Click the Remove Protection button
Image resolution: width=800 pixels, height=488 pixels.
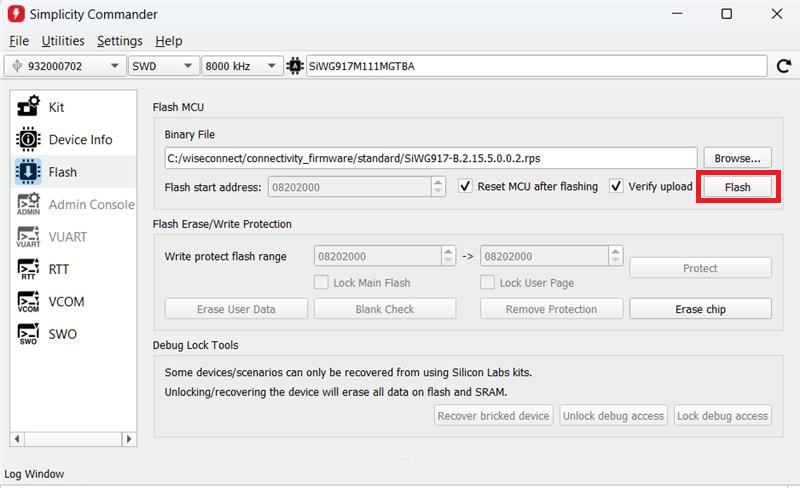[x=551, y=309]
